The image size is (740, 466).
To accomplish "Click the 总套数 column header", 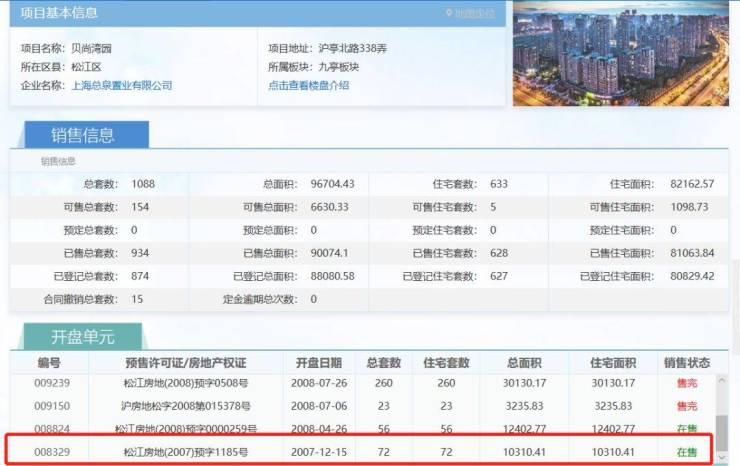I will [x=384, y=361].
